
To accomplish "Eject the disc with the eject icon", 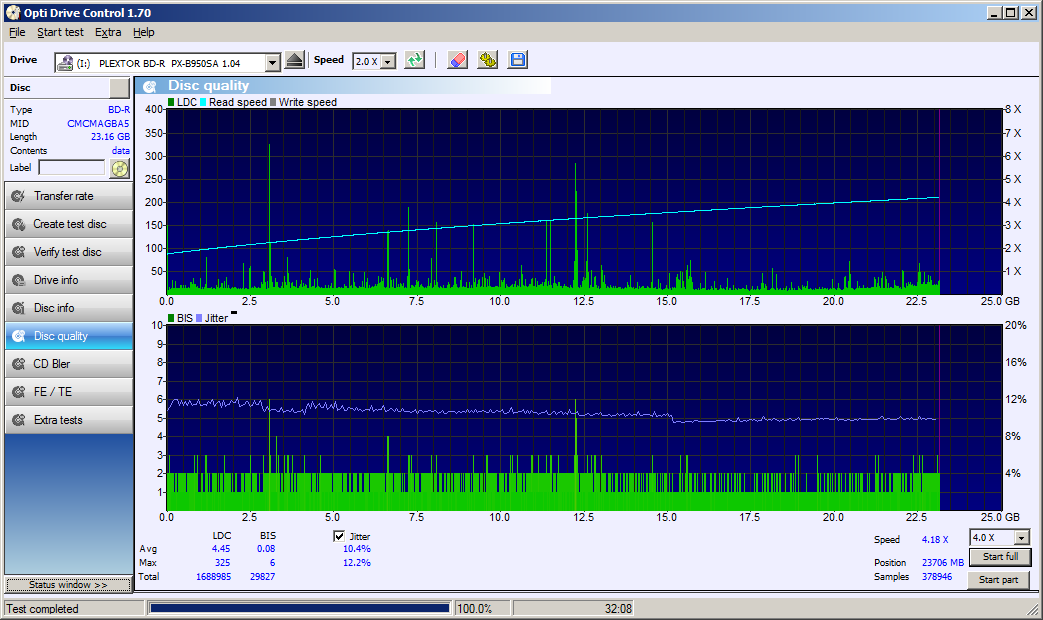I will [294, 61].
